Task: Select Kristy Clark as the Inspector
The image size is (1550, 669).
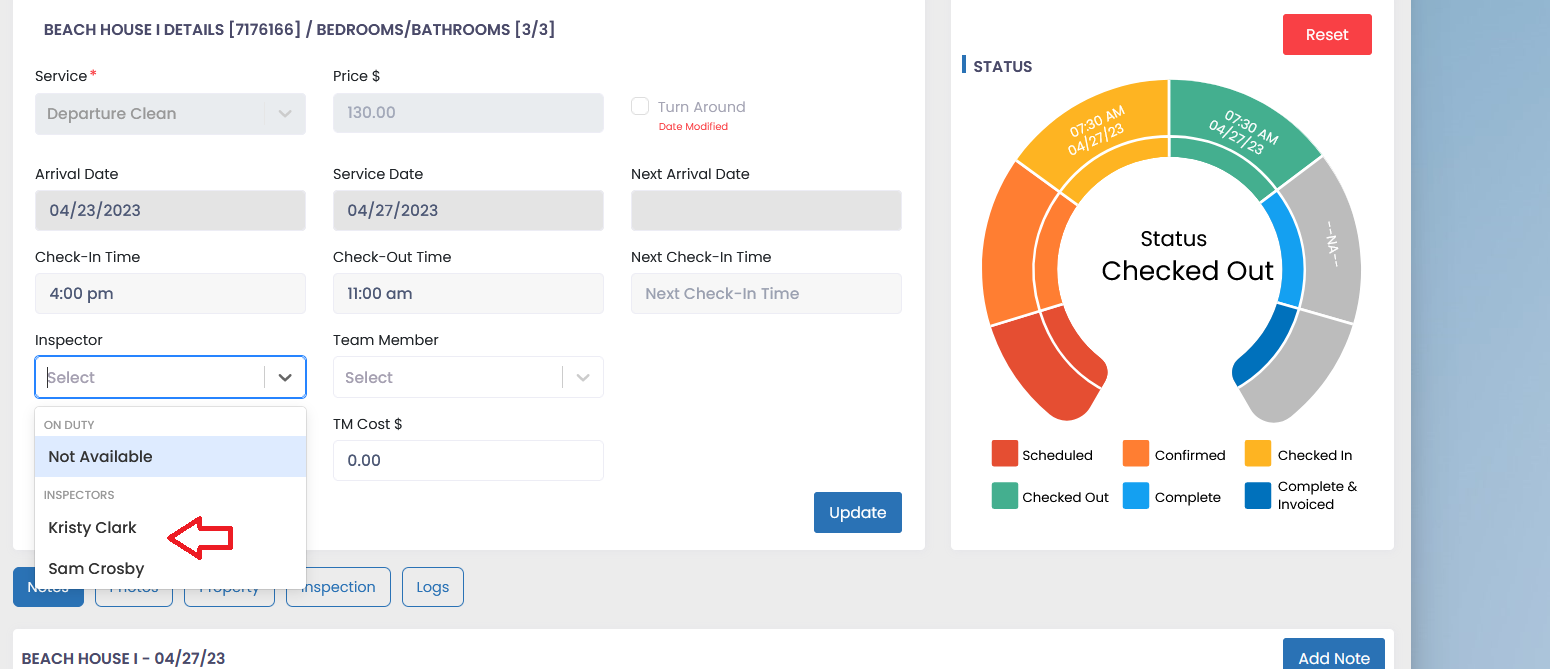Action: 92,527
